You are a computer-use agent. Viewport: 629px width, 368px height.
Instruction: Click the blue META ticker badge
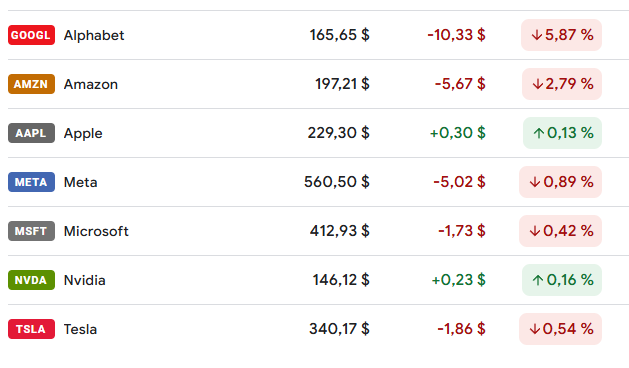click(x=31, y=182)
